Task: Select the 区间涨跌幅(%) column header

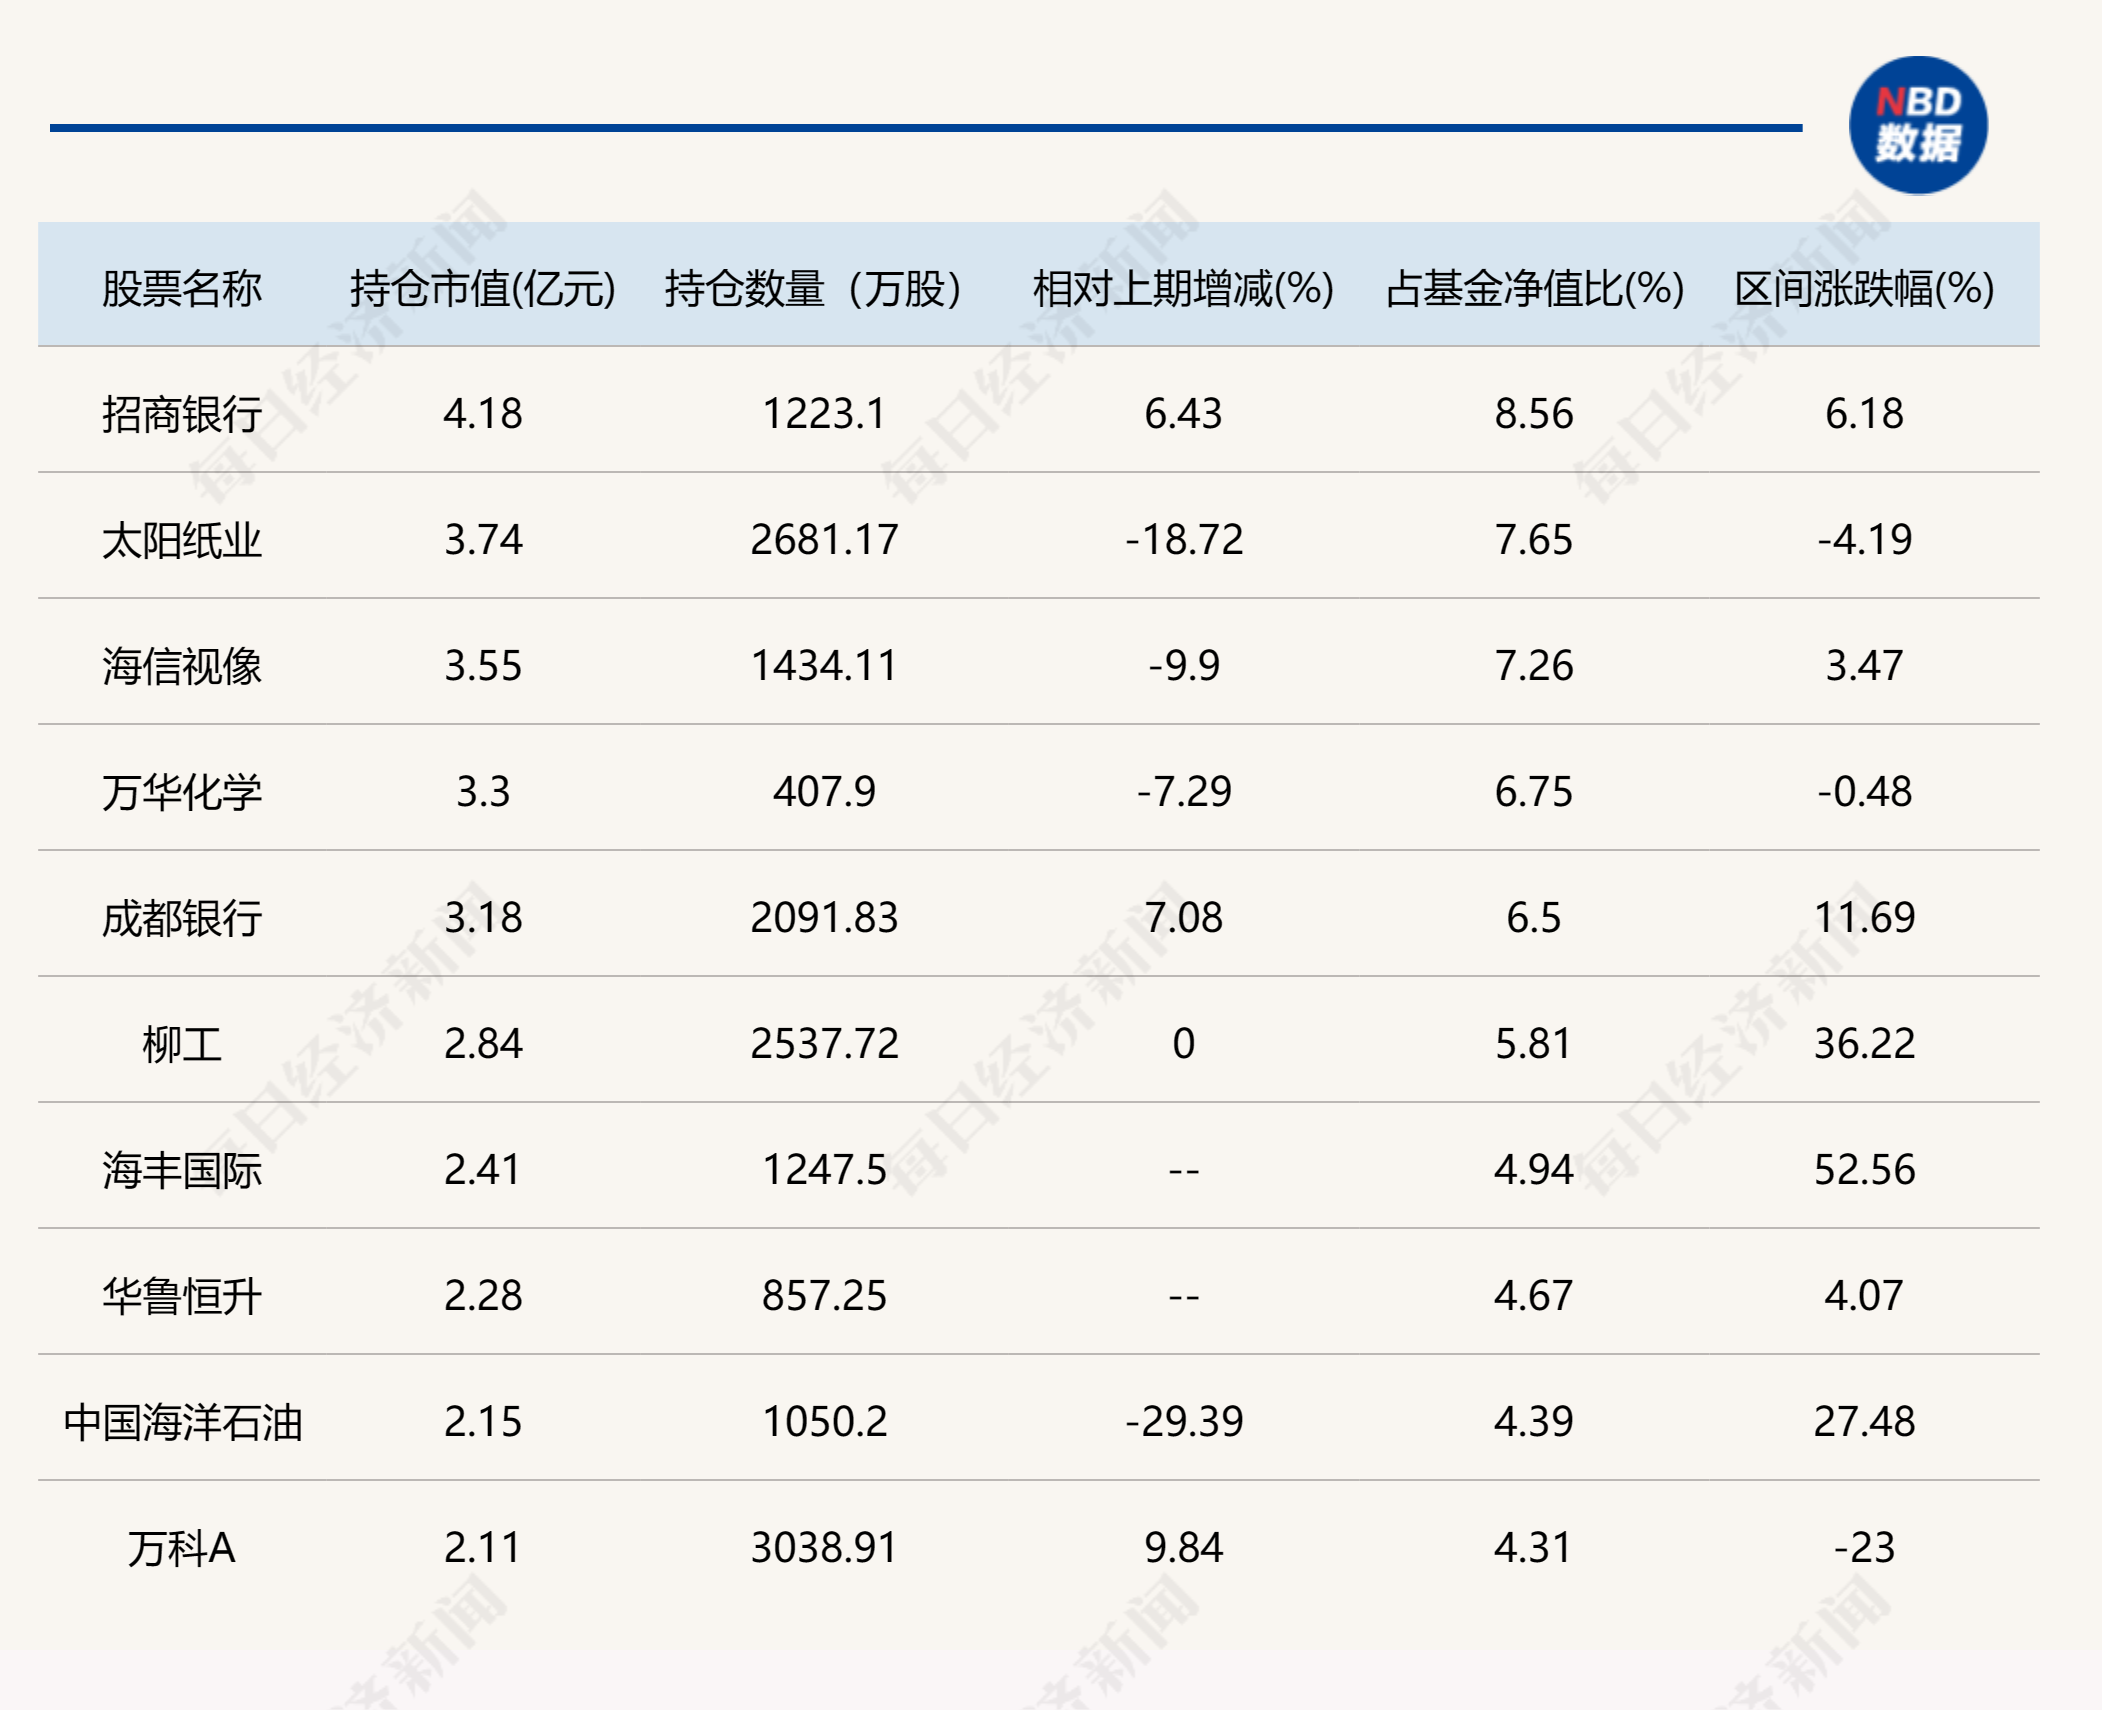Action: (x=1864, y=289)
